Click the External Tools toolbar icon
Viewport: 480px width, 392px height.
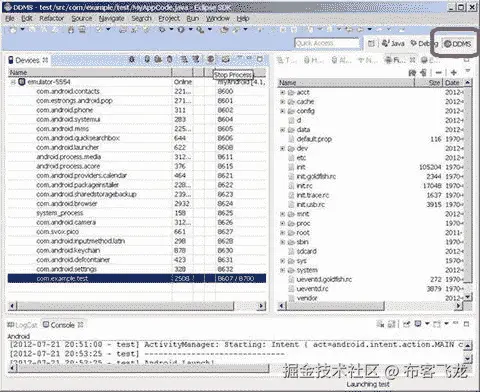200,30
